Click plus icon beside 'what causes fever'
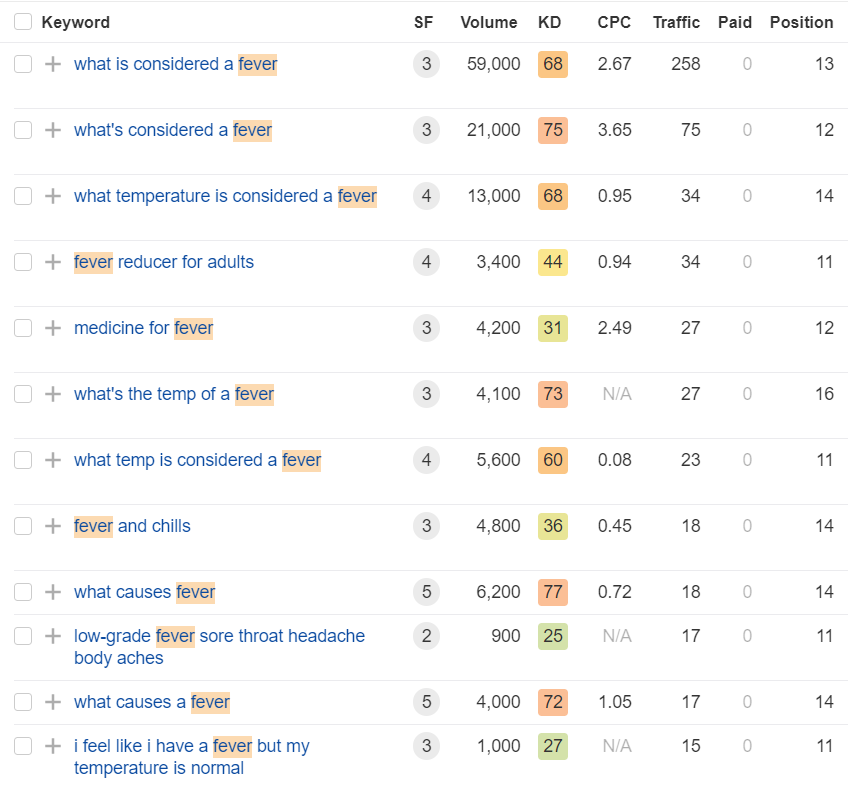848x787 pixels. (53, 592)
